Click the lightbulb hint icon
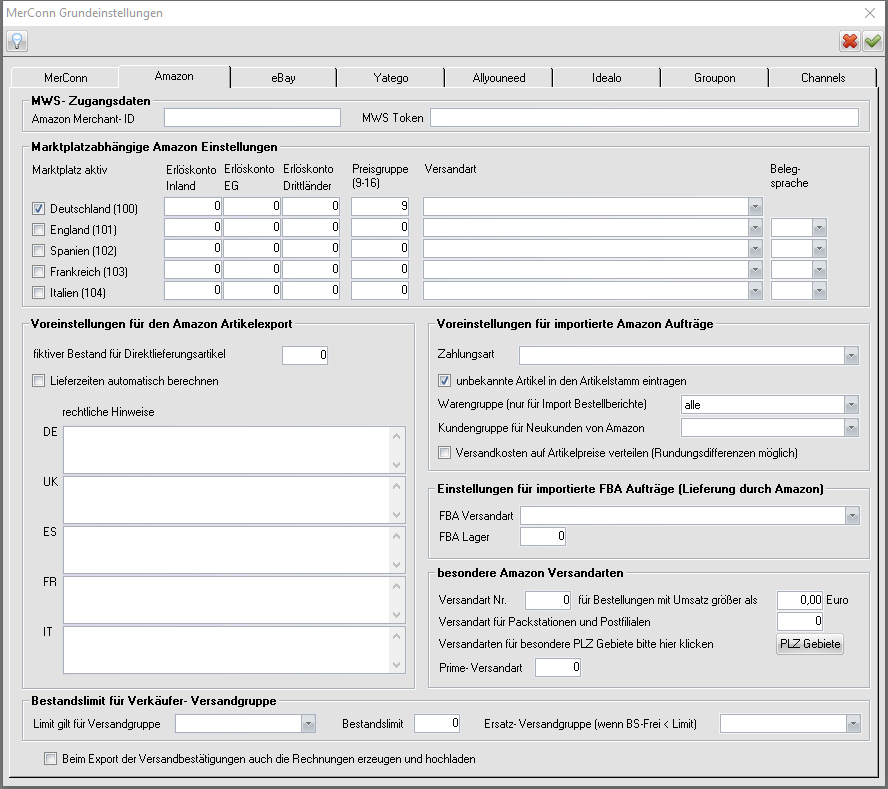Image resolution: width=888 pixels, height=789 pixels. [17, 41]
